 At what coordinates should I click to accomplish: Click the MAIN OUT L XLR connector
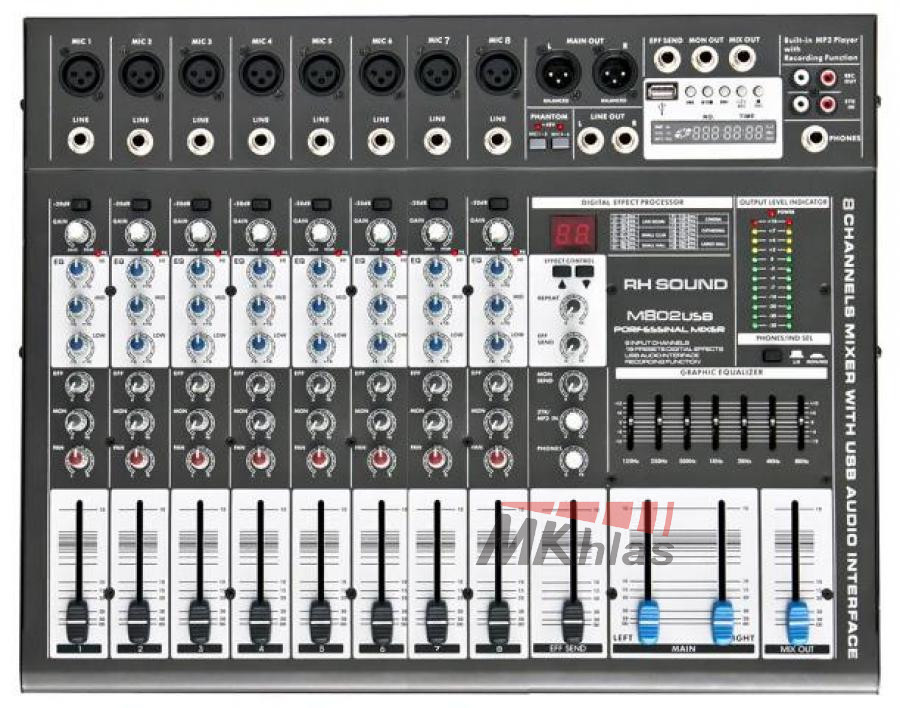558,73
